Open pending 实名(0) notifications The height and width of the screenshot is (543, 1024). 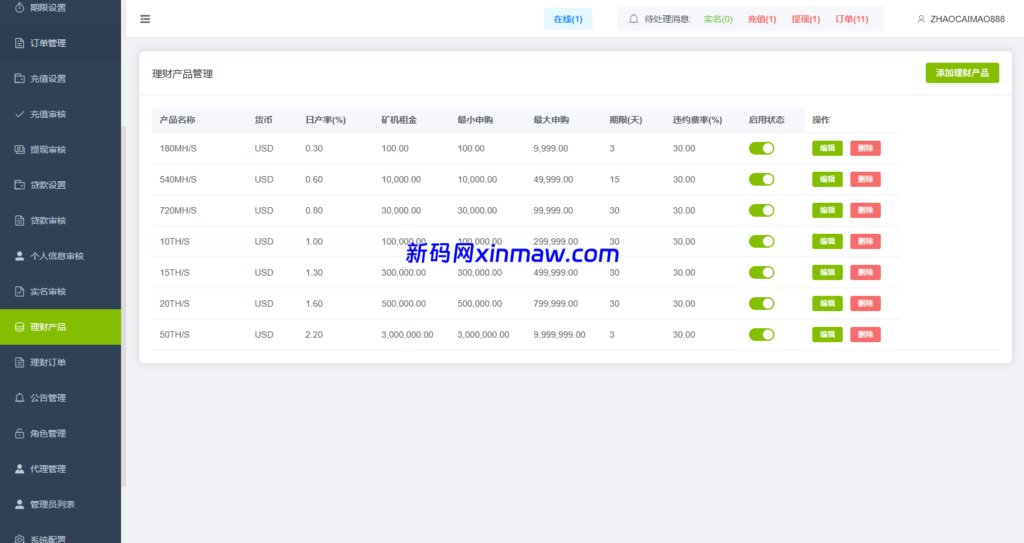718,19
